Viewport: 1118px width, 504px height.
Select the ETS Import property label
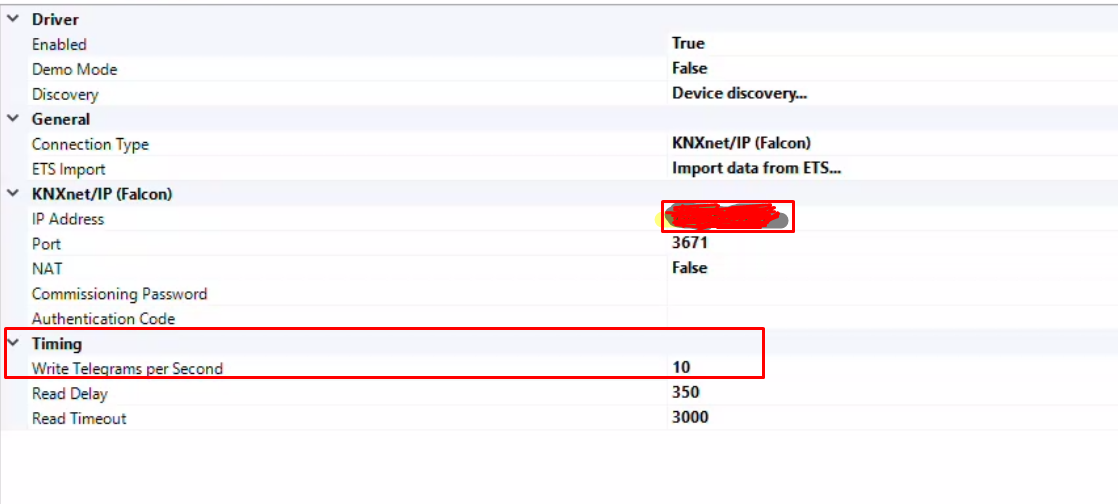coord(68,169)
